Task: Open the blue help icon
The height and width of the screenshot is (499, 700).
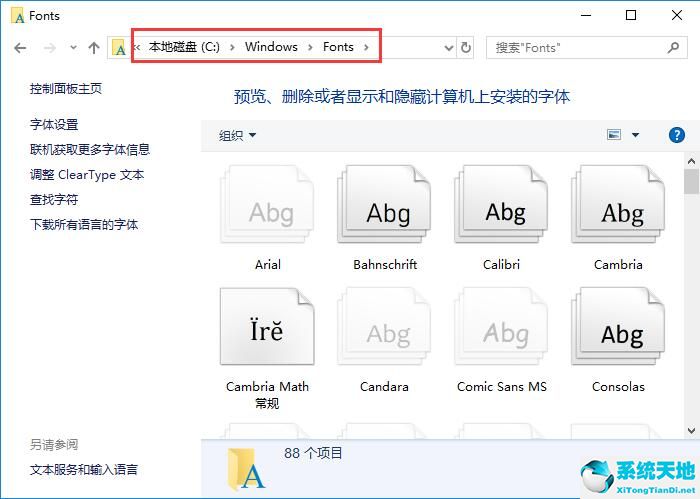Action: point(677,135)
